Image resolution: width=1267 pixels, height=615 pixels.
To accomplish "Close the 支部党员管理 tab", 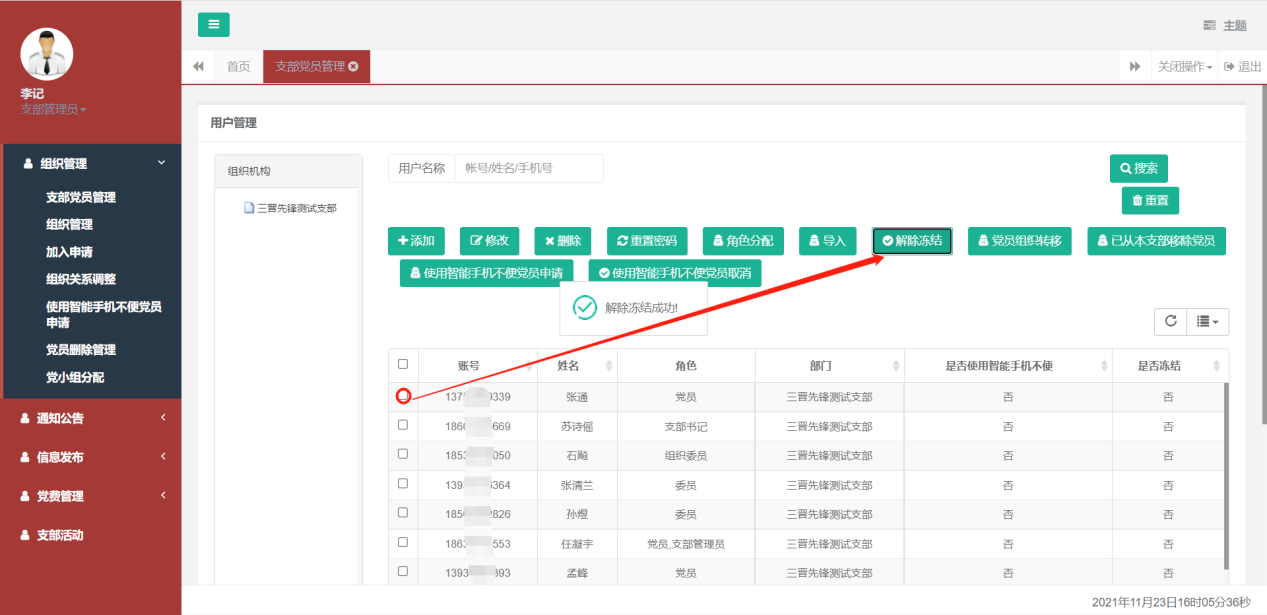I will (353, 67).
